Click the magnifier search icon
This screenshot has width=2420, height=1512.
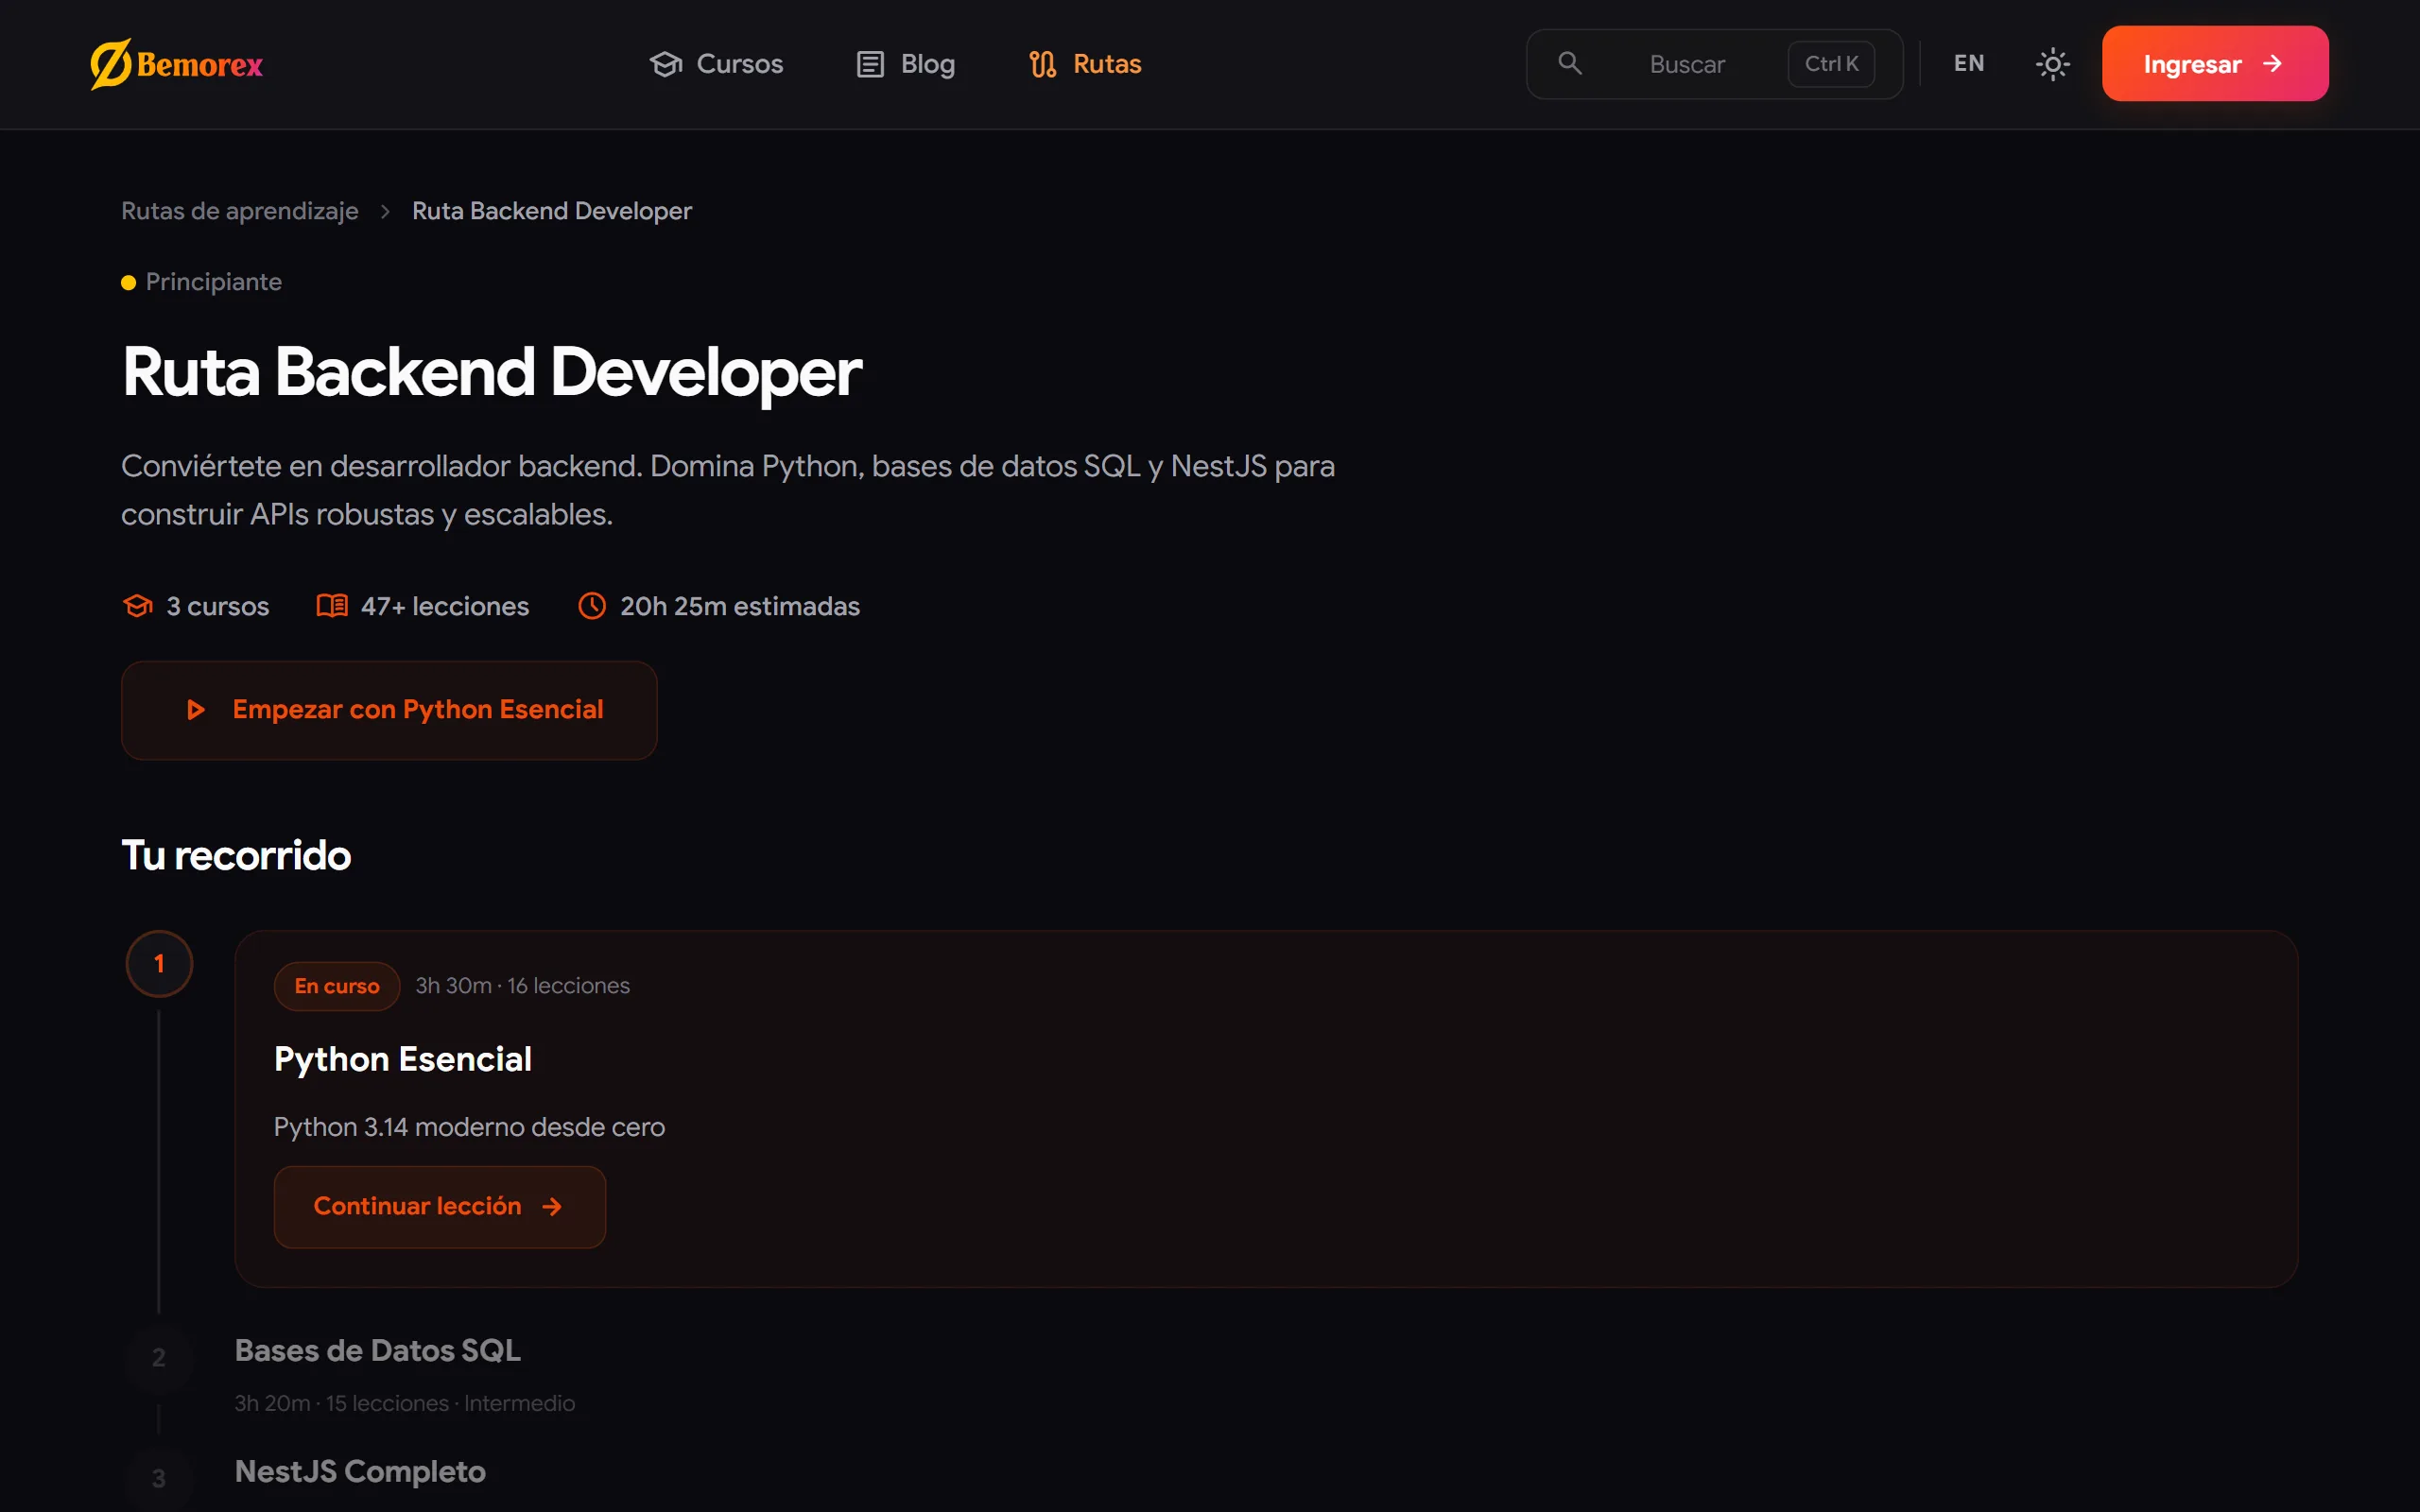tap(1570, 63)
